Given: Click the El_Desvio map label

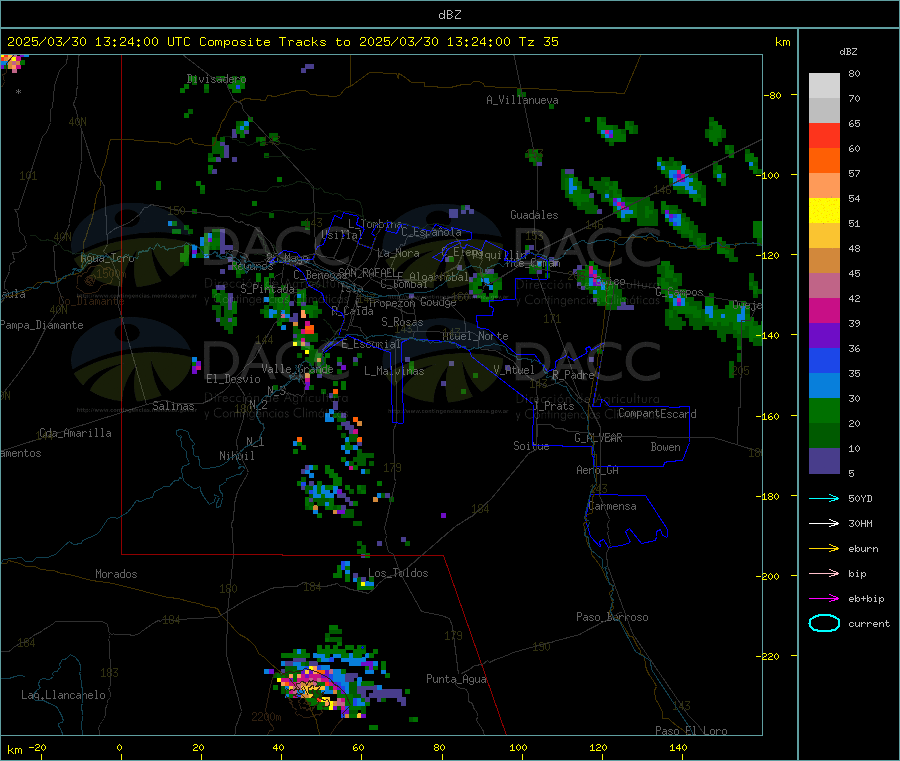Looking at the screenshot, I should coord(233,379).
